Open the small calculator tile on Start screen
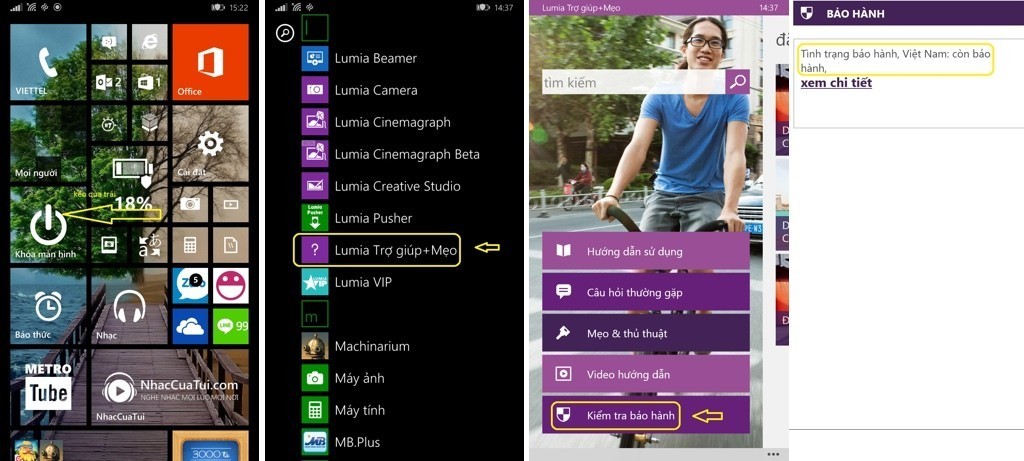The image size is (1024, 461). tap(190, 245)
